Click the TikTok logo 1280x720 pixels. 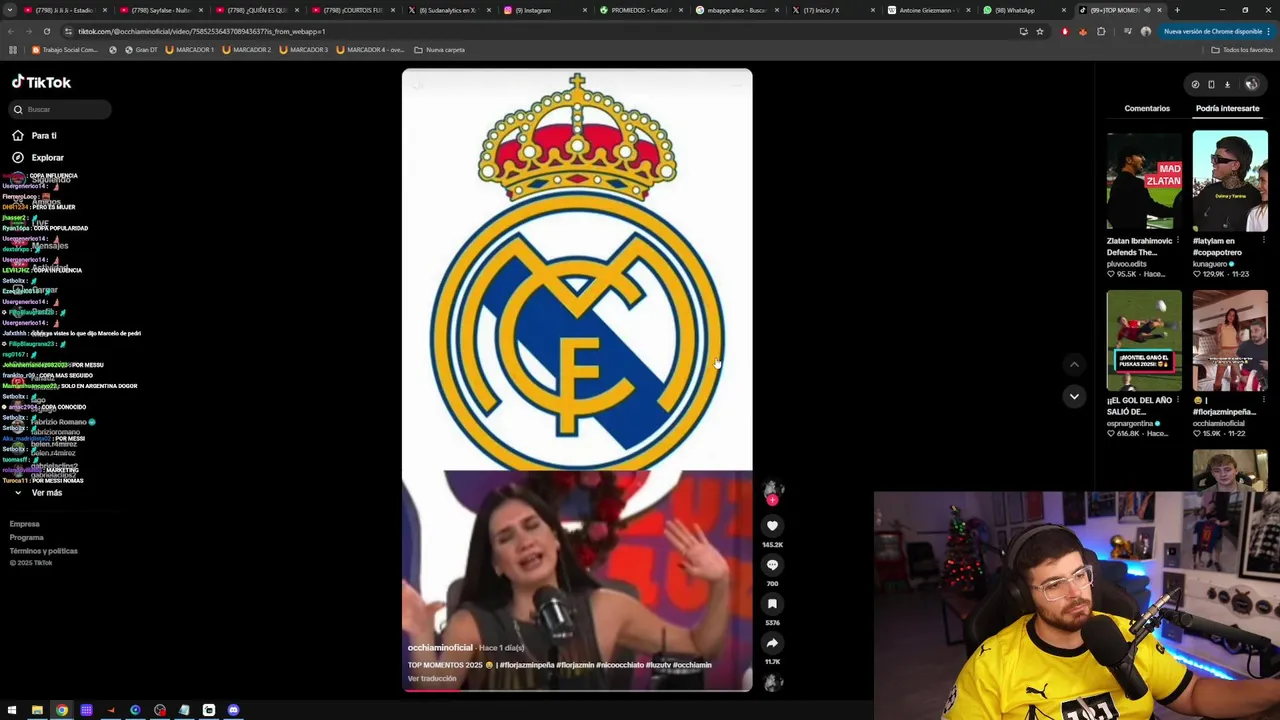point(41,82)
